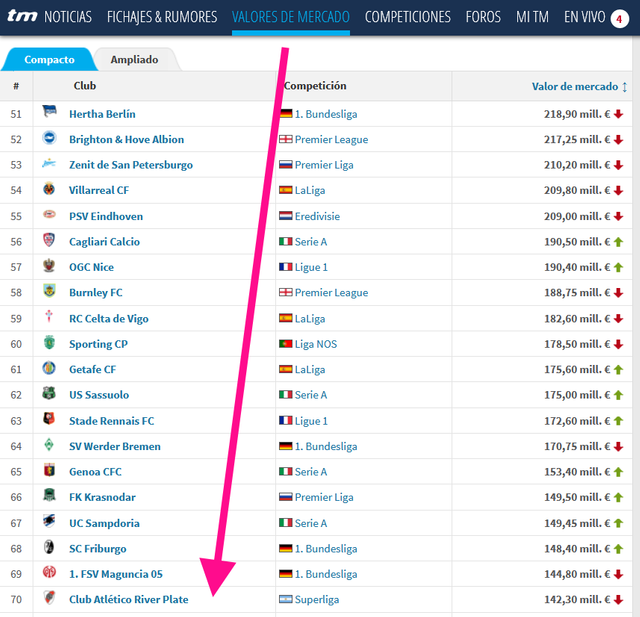Click the Getafe CF crest icon

[x=49, y=368]
